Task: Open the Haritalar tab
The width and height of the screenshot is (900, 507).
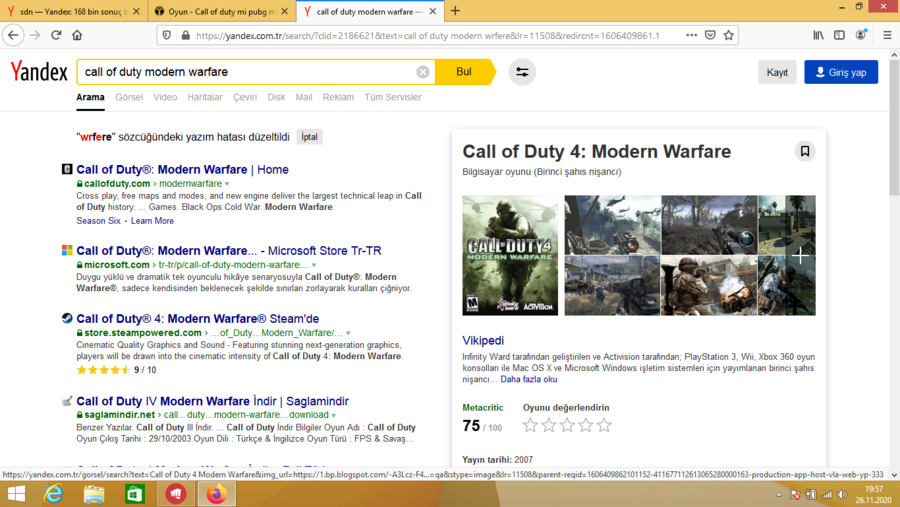Action: tap(205, 97)
